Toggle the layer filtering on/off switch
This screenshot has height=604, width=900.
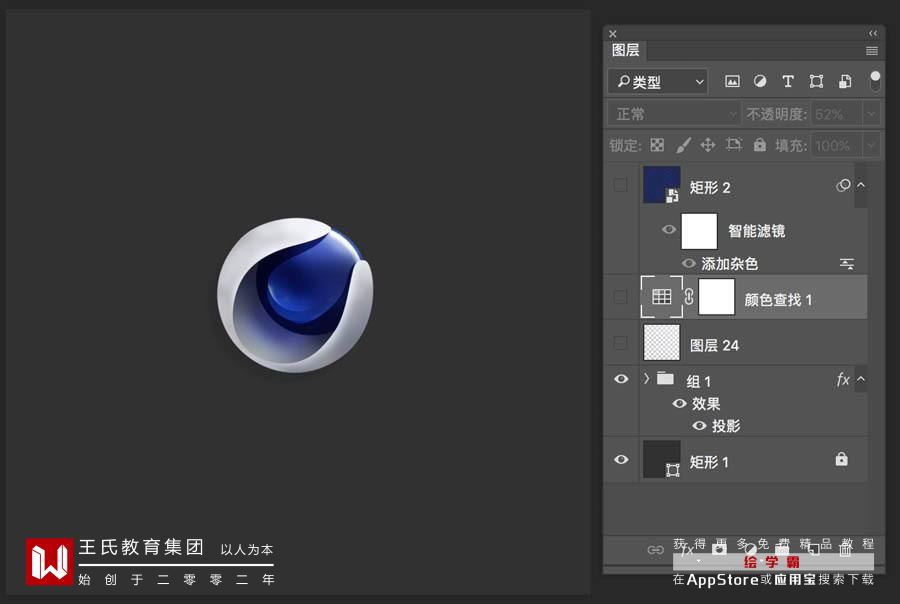875,81
